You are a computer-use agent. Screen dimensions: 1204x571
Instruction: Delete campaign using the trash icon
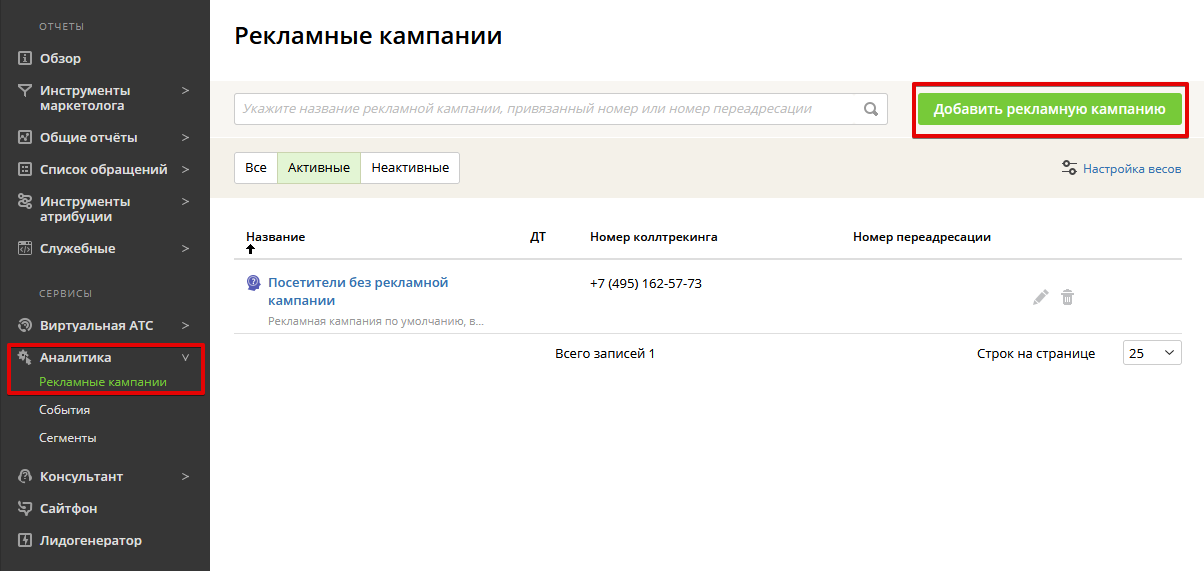coord(1067,297)
